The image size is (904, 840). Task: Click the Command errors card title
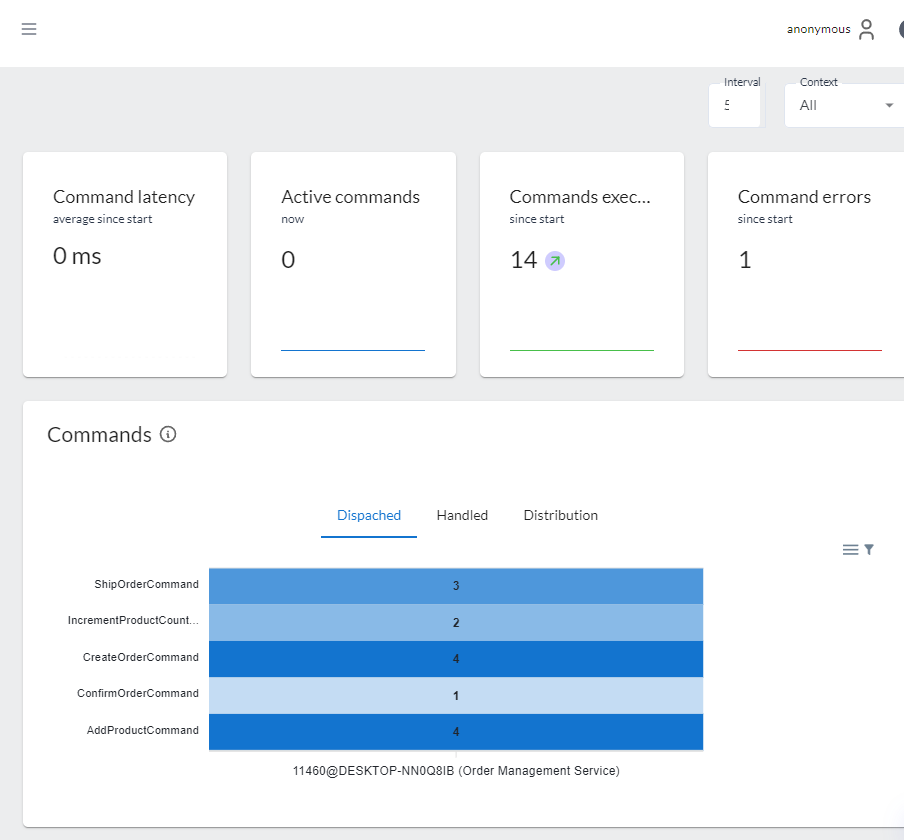[x=804, y=197]
